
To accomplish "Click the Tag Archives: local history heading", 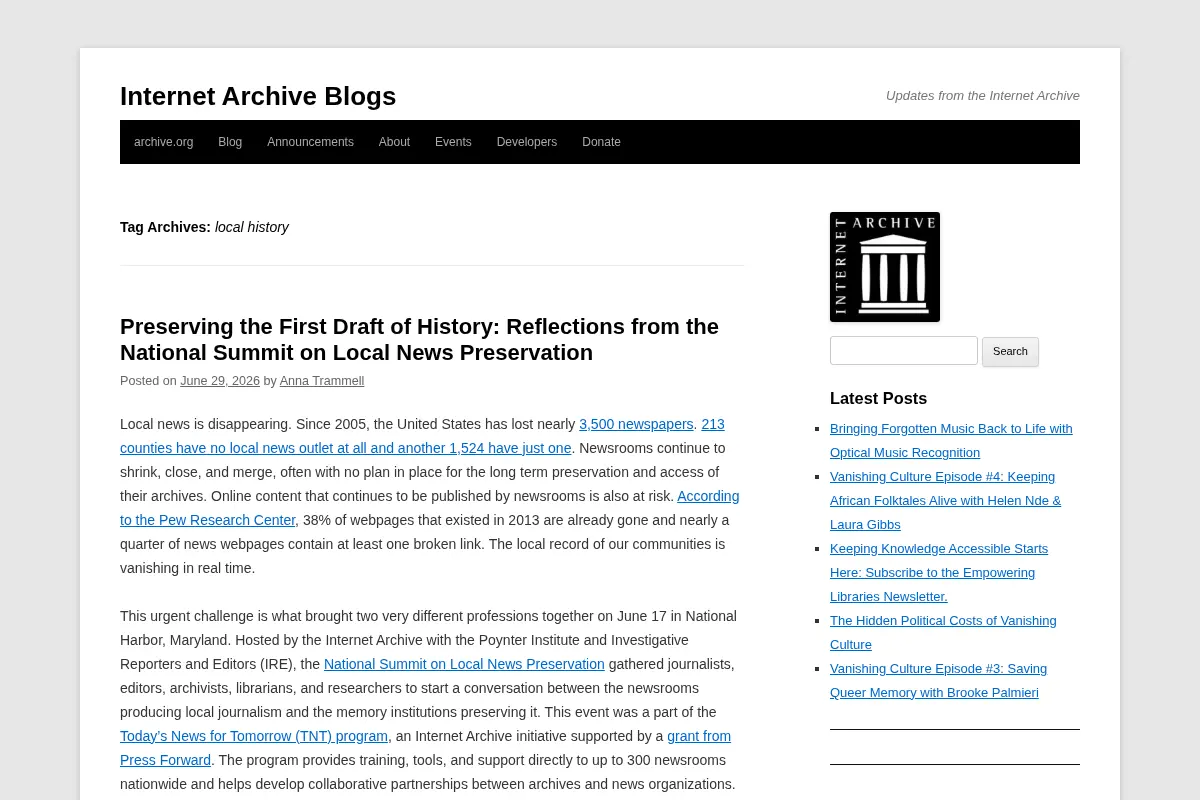I will click(204, 227).
